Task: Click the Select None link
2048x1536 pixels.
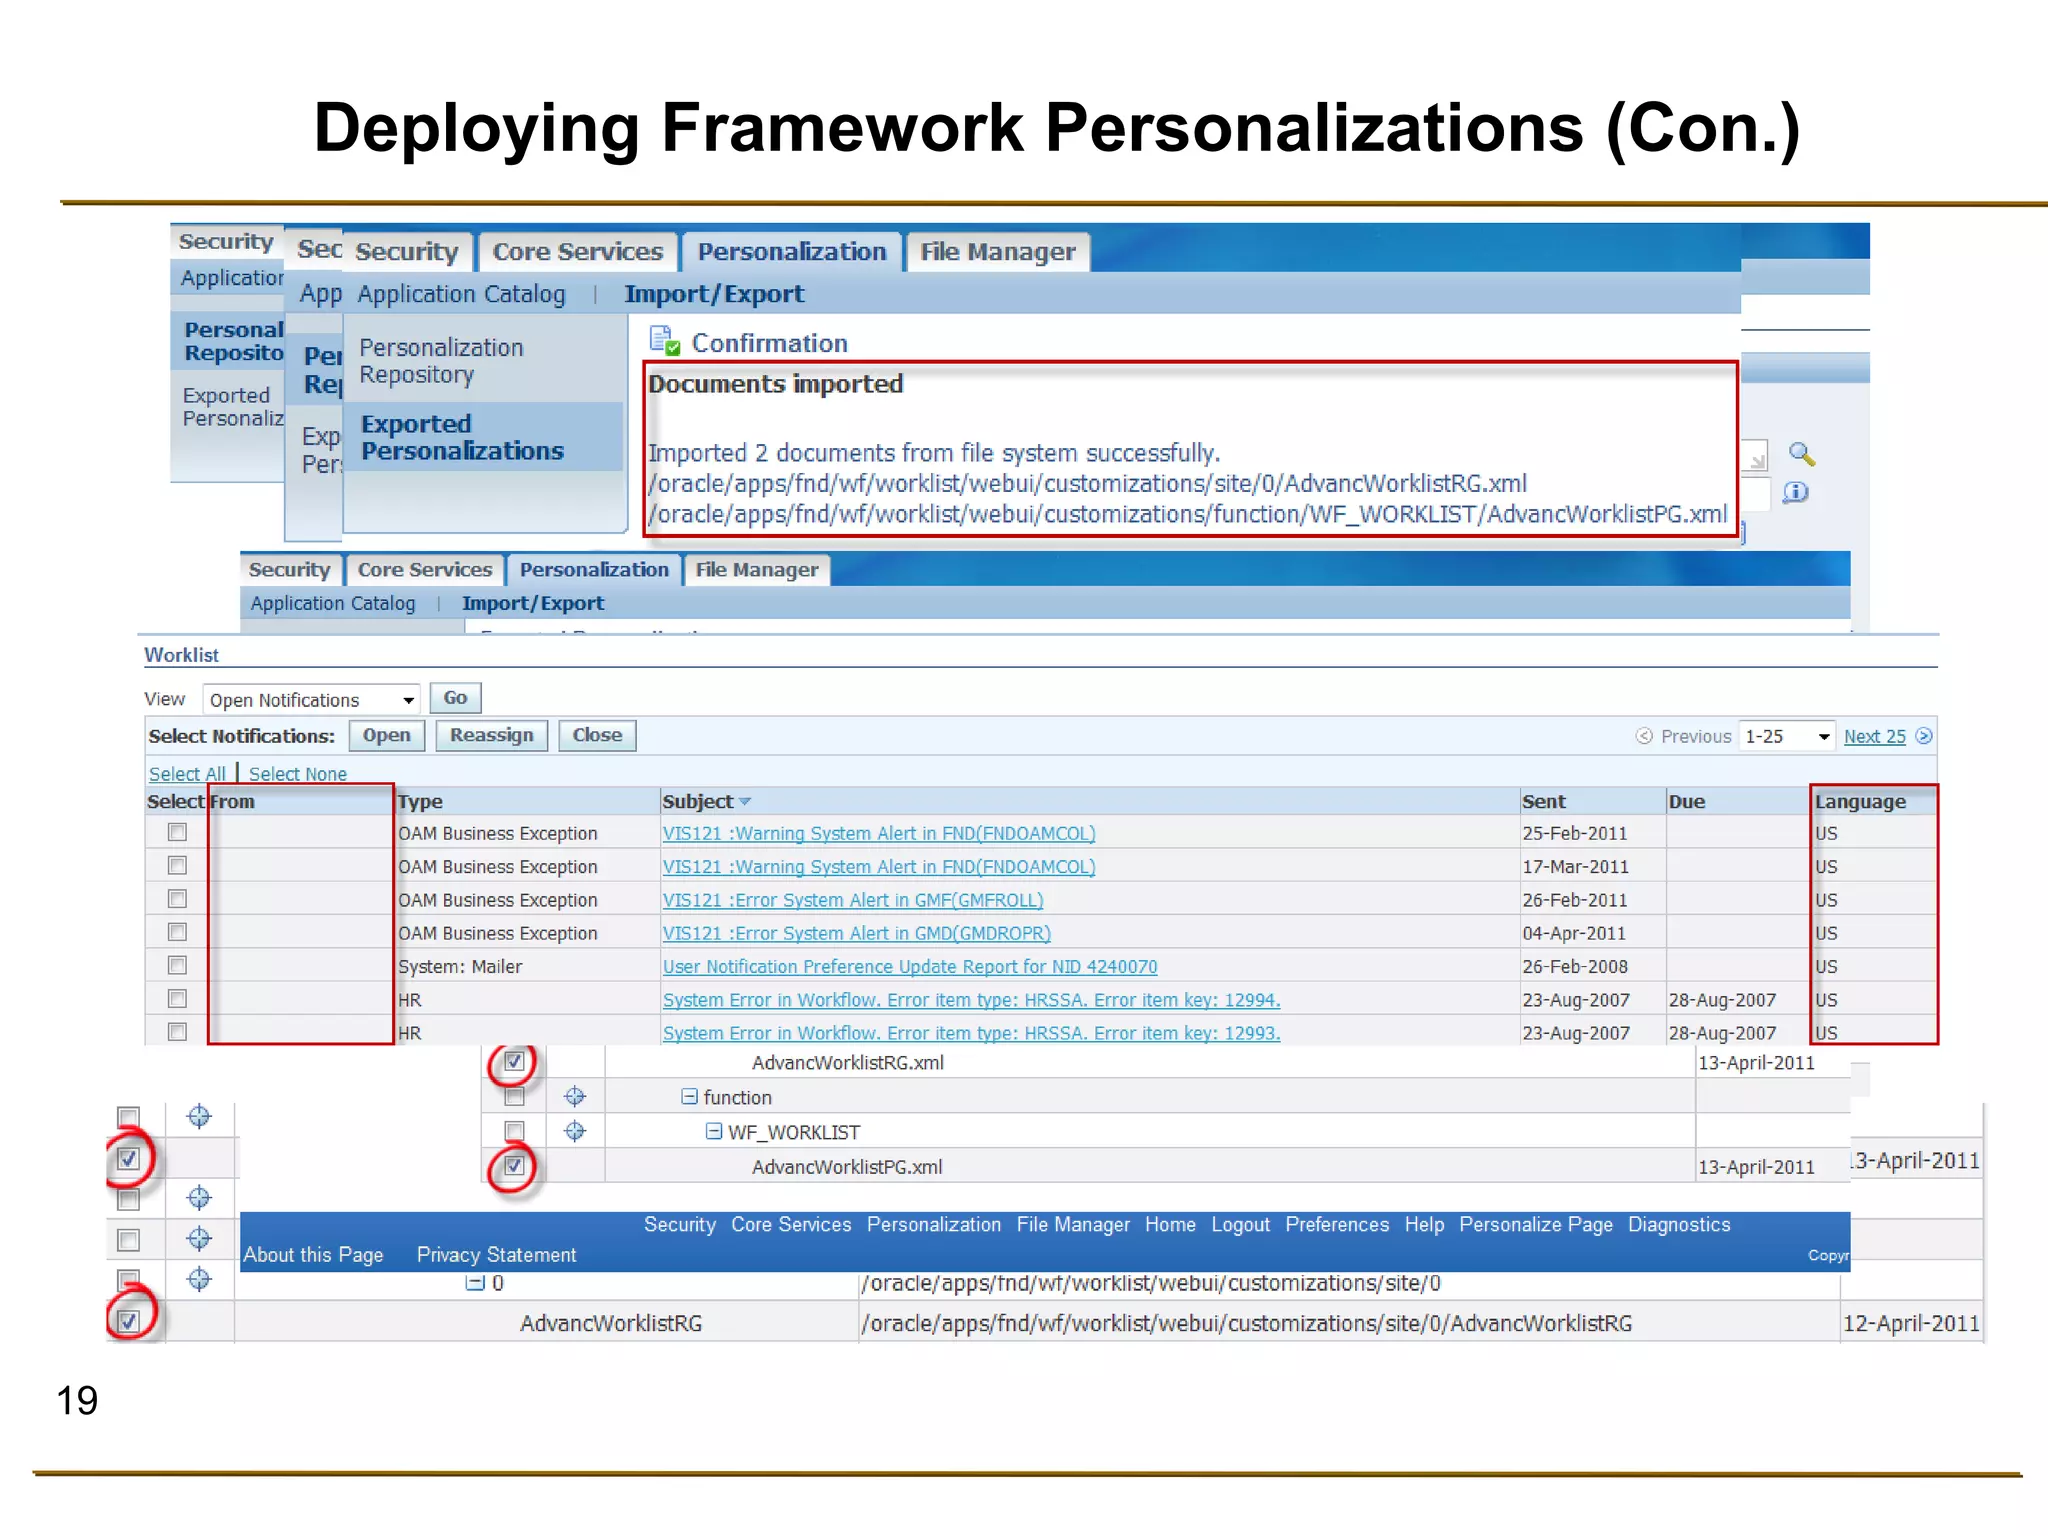Action: [x=298, y=774]
